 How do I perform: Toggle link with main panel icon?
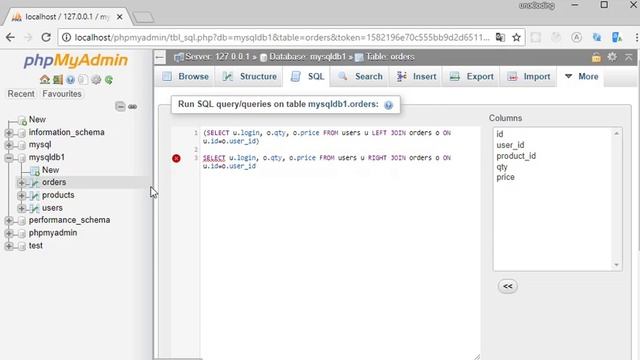(132, 107)
